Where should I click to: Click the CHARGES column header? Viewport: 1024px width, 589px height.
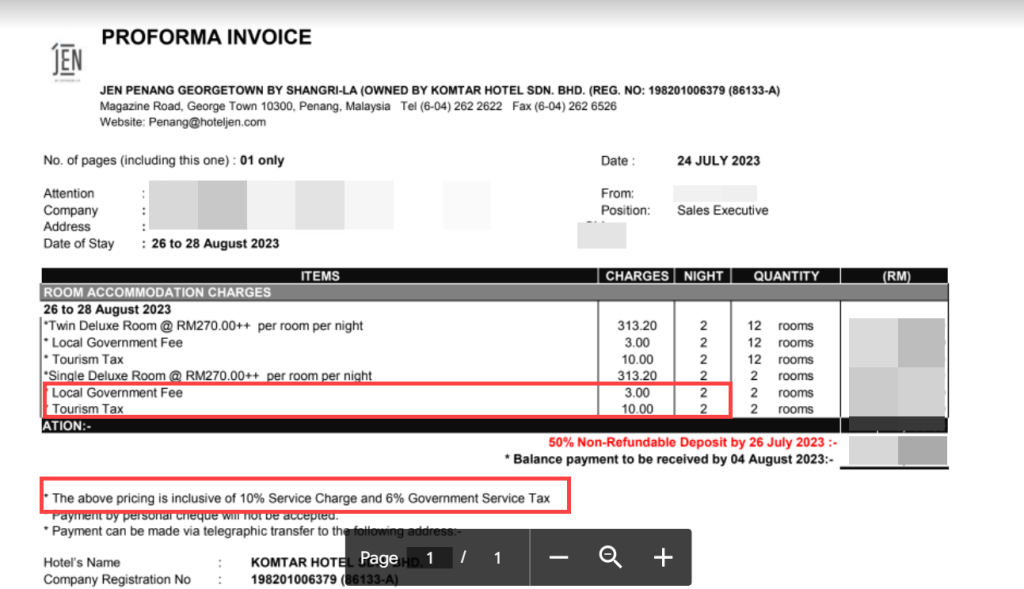pos(637,276)
